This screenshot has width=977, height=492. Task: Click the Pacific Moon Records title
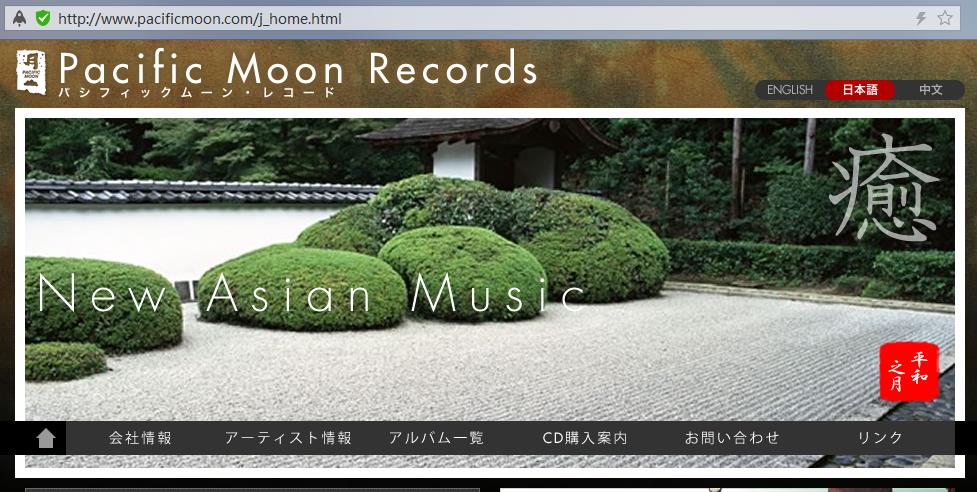pyautogui.click(x=298, y=68)
